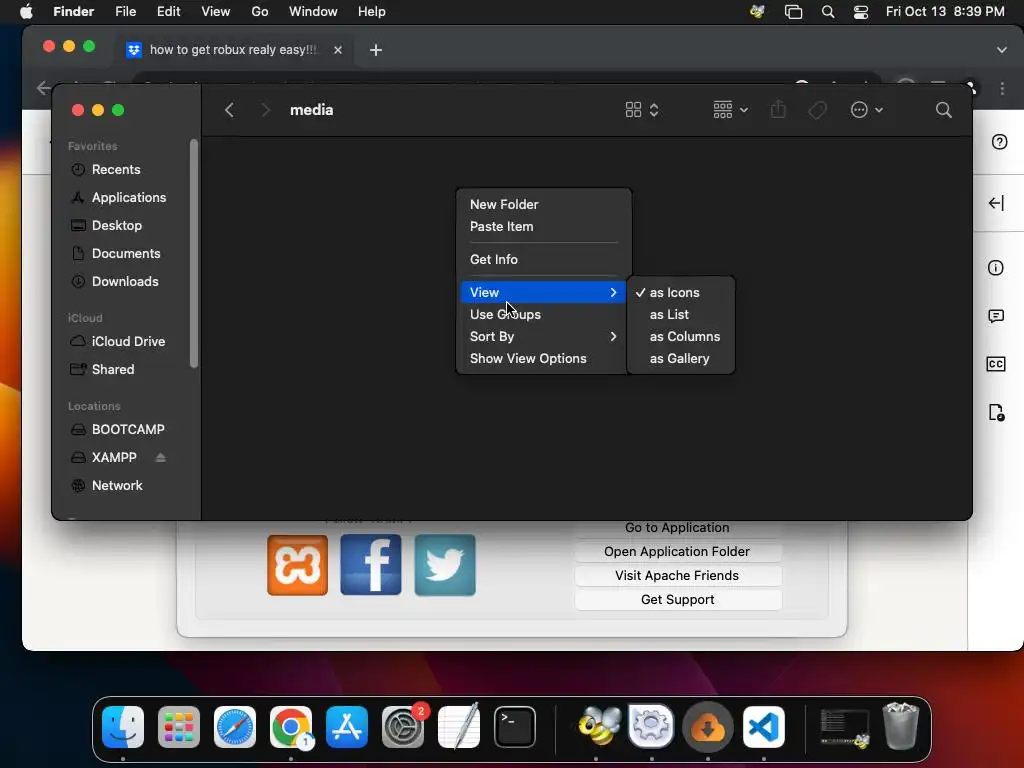Image resolution: width=1024 pixels, height=768 pixels.
Task: Open Control Center in menu bar
Action: (x=861, y=11)
